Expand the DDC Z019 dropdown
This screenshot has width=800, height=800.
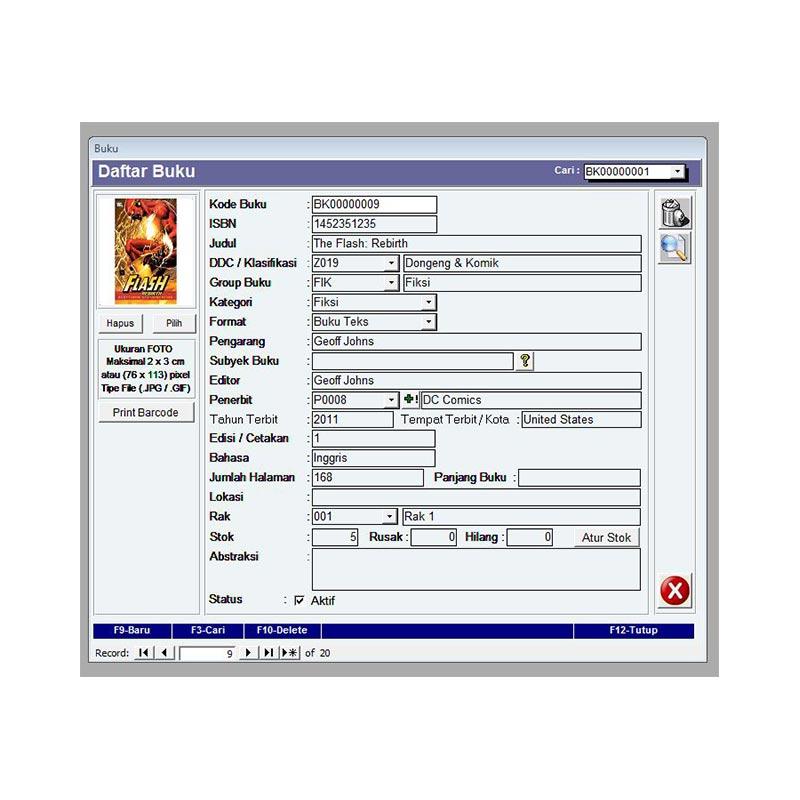(x=391, y=263)
